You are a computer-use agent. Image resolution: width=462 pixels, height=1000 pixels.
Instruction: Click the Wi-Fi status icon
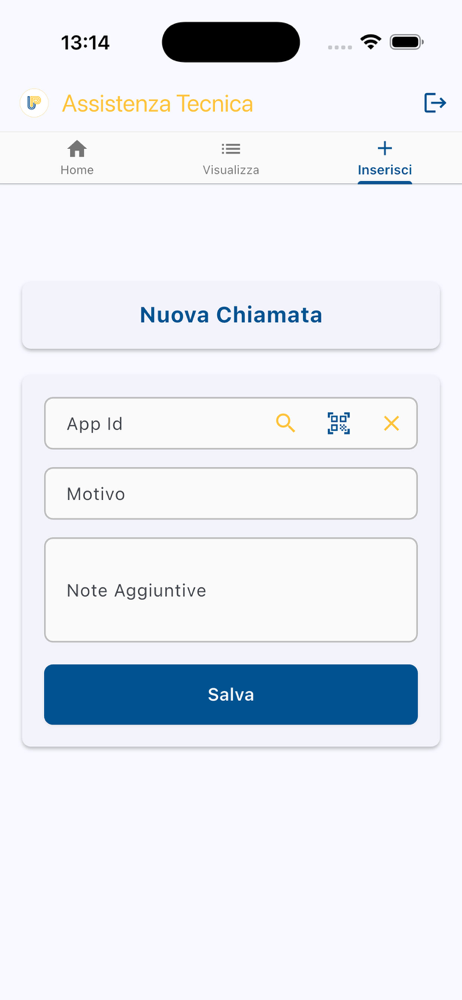[x=370, y=42]
